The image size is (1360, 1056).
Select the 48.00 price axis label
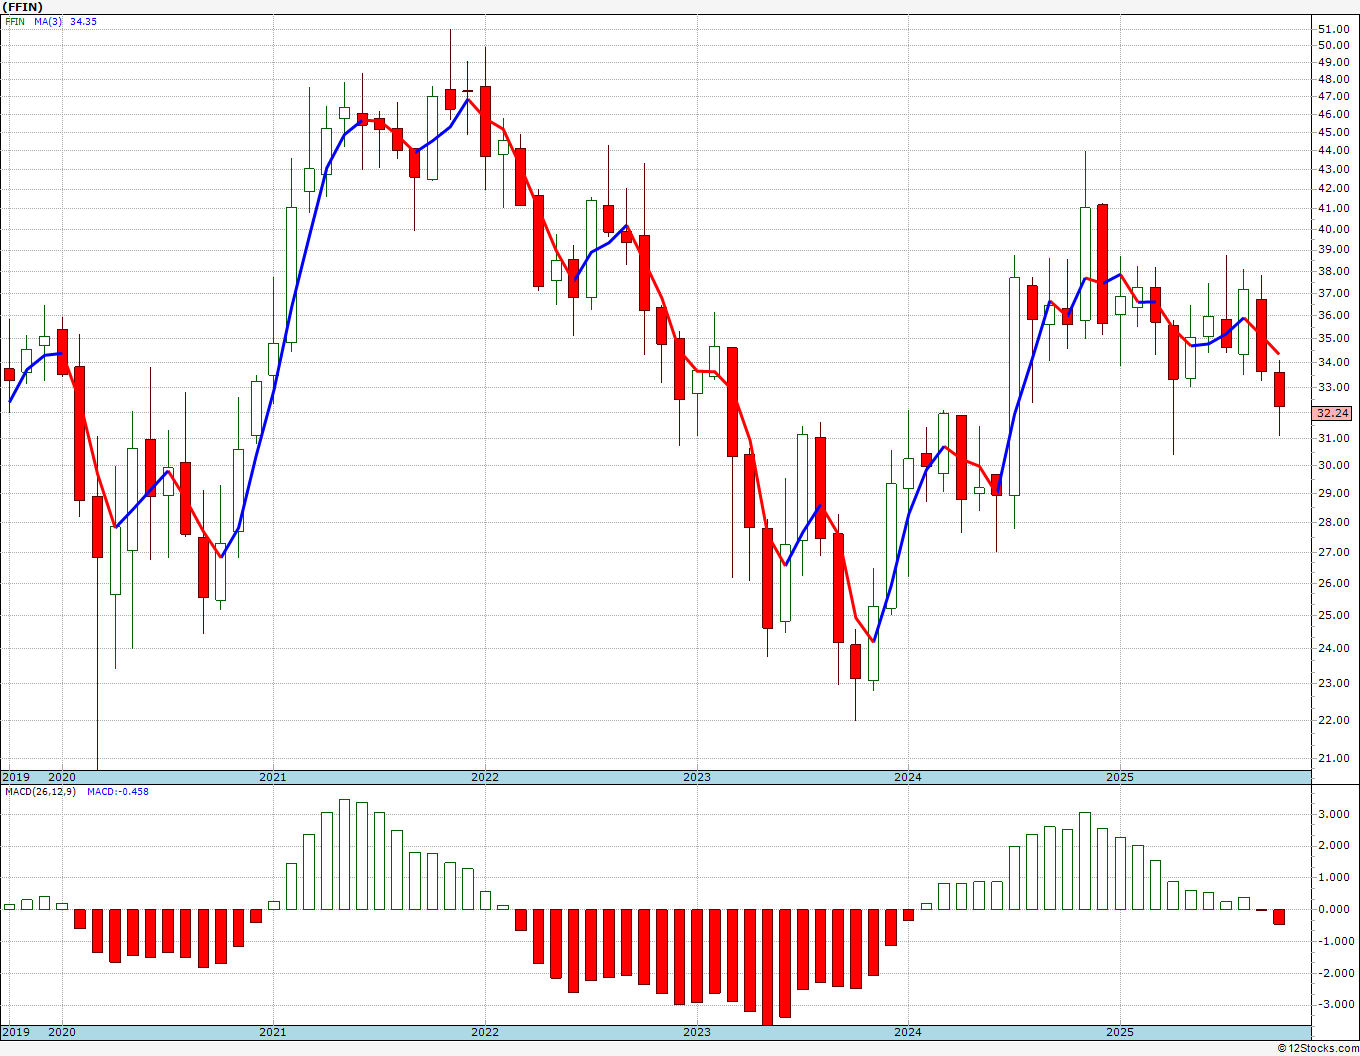click(x=1333, y=79)
